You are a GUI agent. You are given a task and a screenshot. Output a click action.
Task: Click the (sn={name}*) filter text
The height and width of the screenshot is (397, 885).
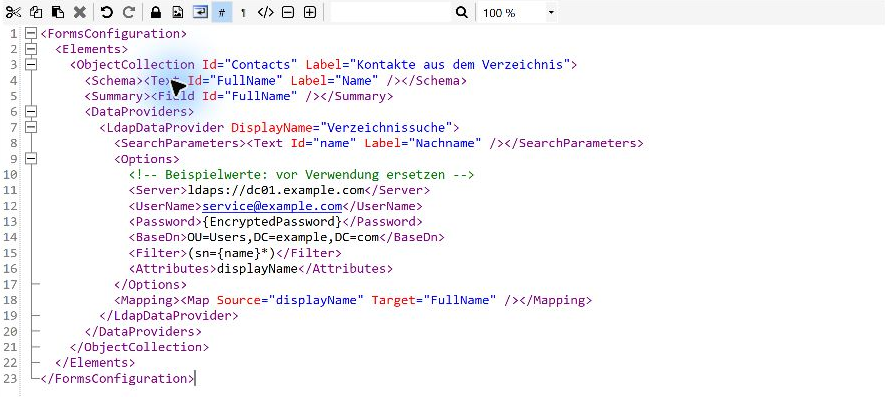click(x=231, y=253)
